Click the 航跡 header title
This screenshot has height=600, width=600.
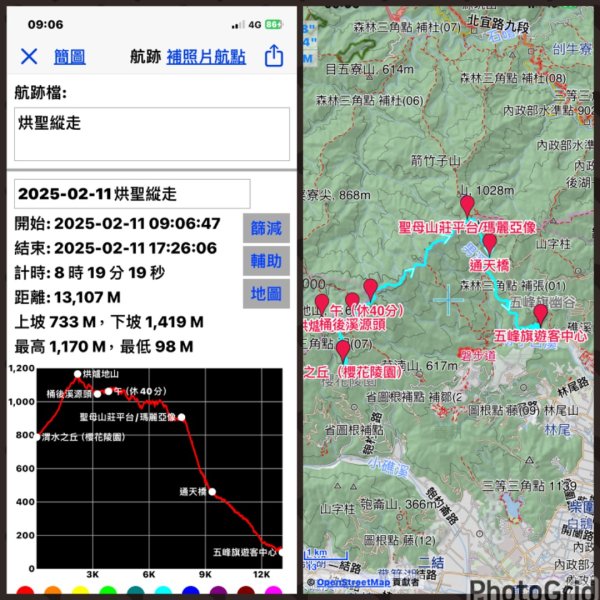coord(145,57)
